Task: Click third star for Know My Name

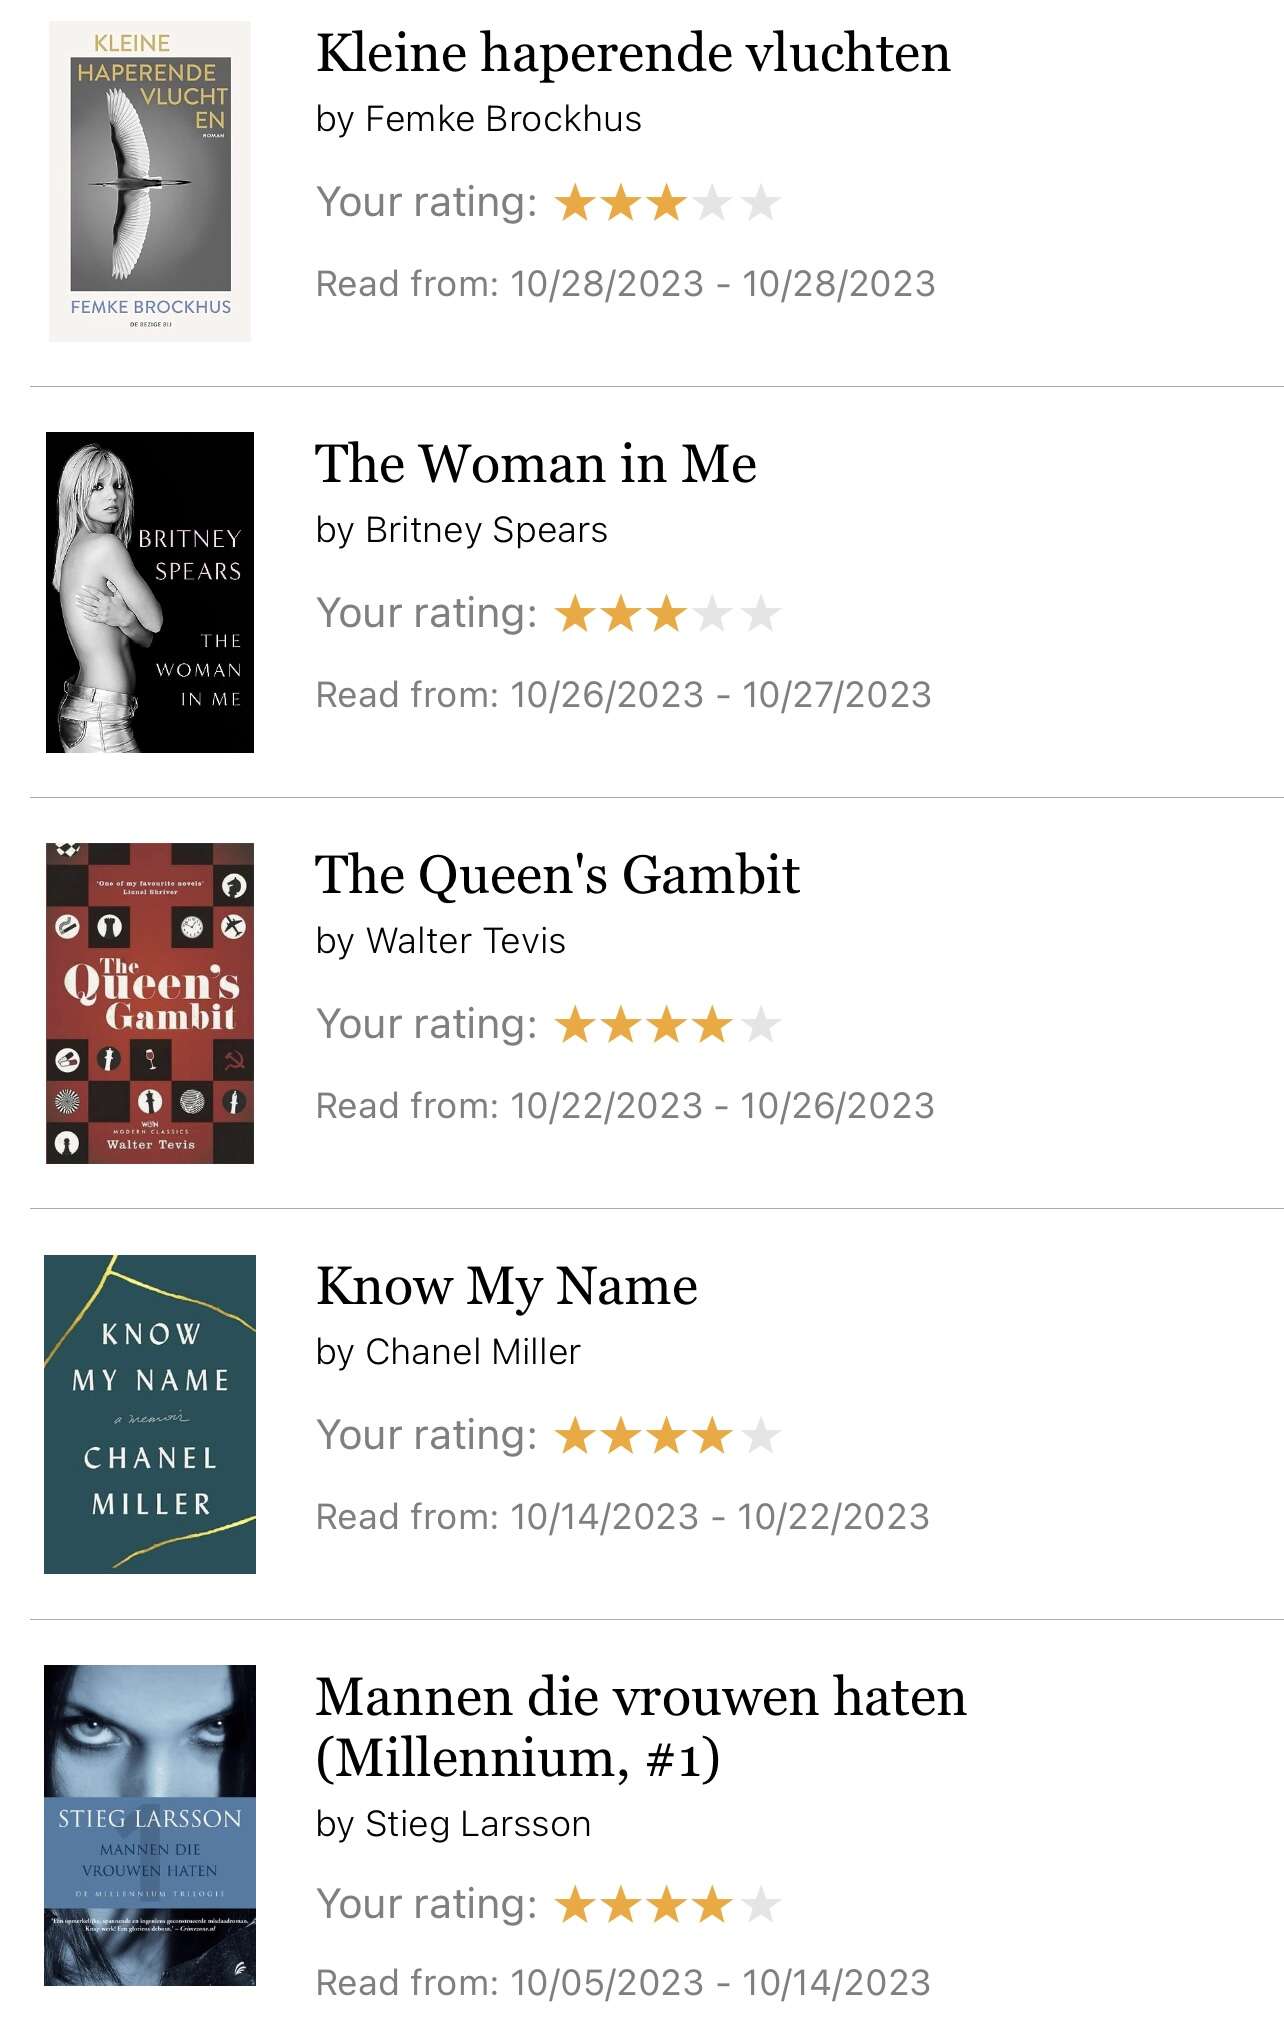Action: [x=667, y=1436]
